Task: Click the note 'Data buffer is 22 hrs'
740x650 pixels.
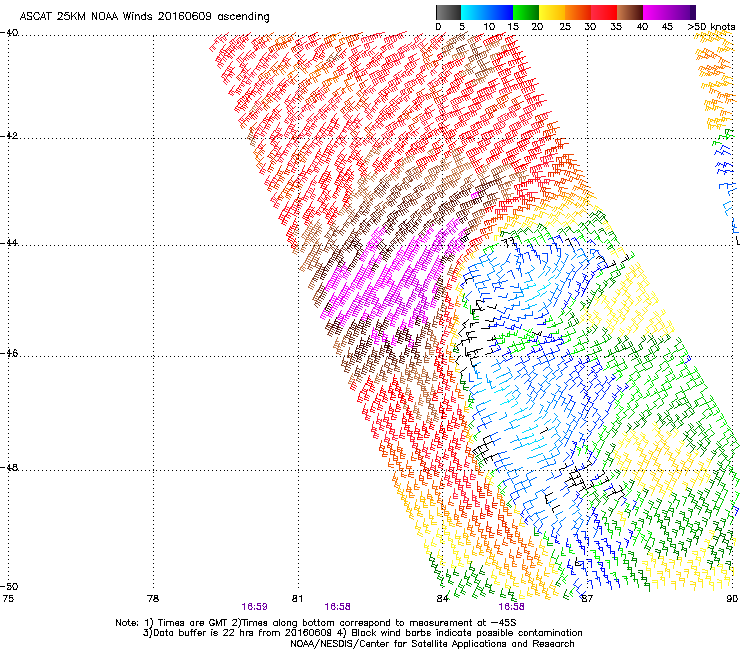Action: coord(204,633)
